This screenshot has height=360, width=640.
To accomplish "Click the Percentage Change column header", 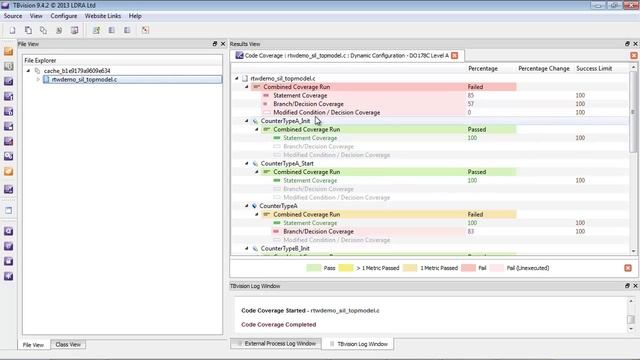I will tap(544, 69).
